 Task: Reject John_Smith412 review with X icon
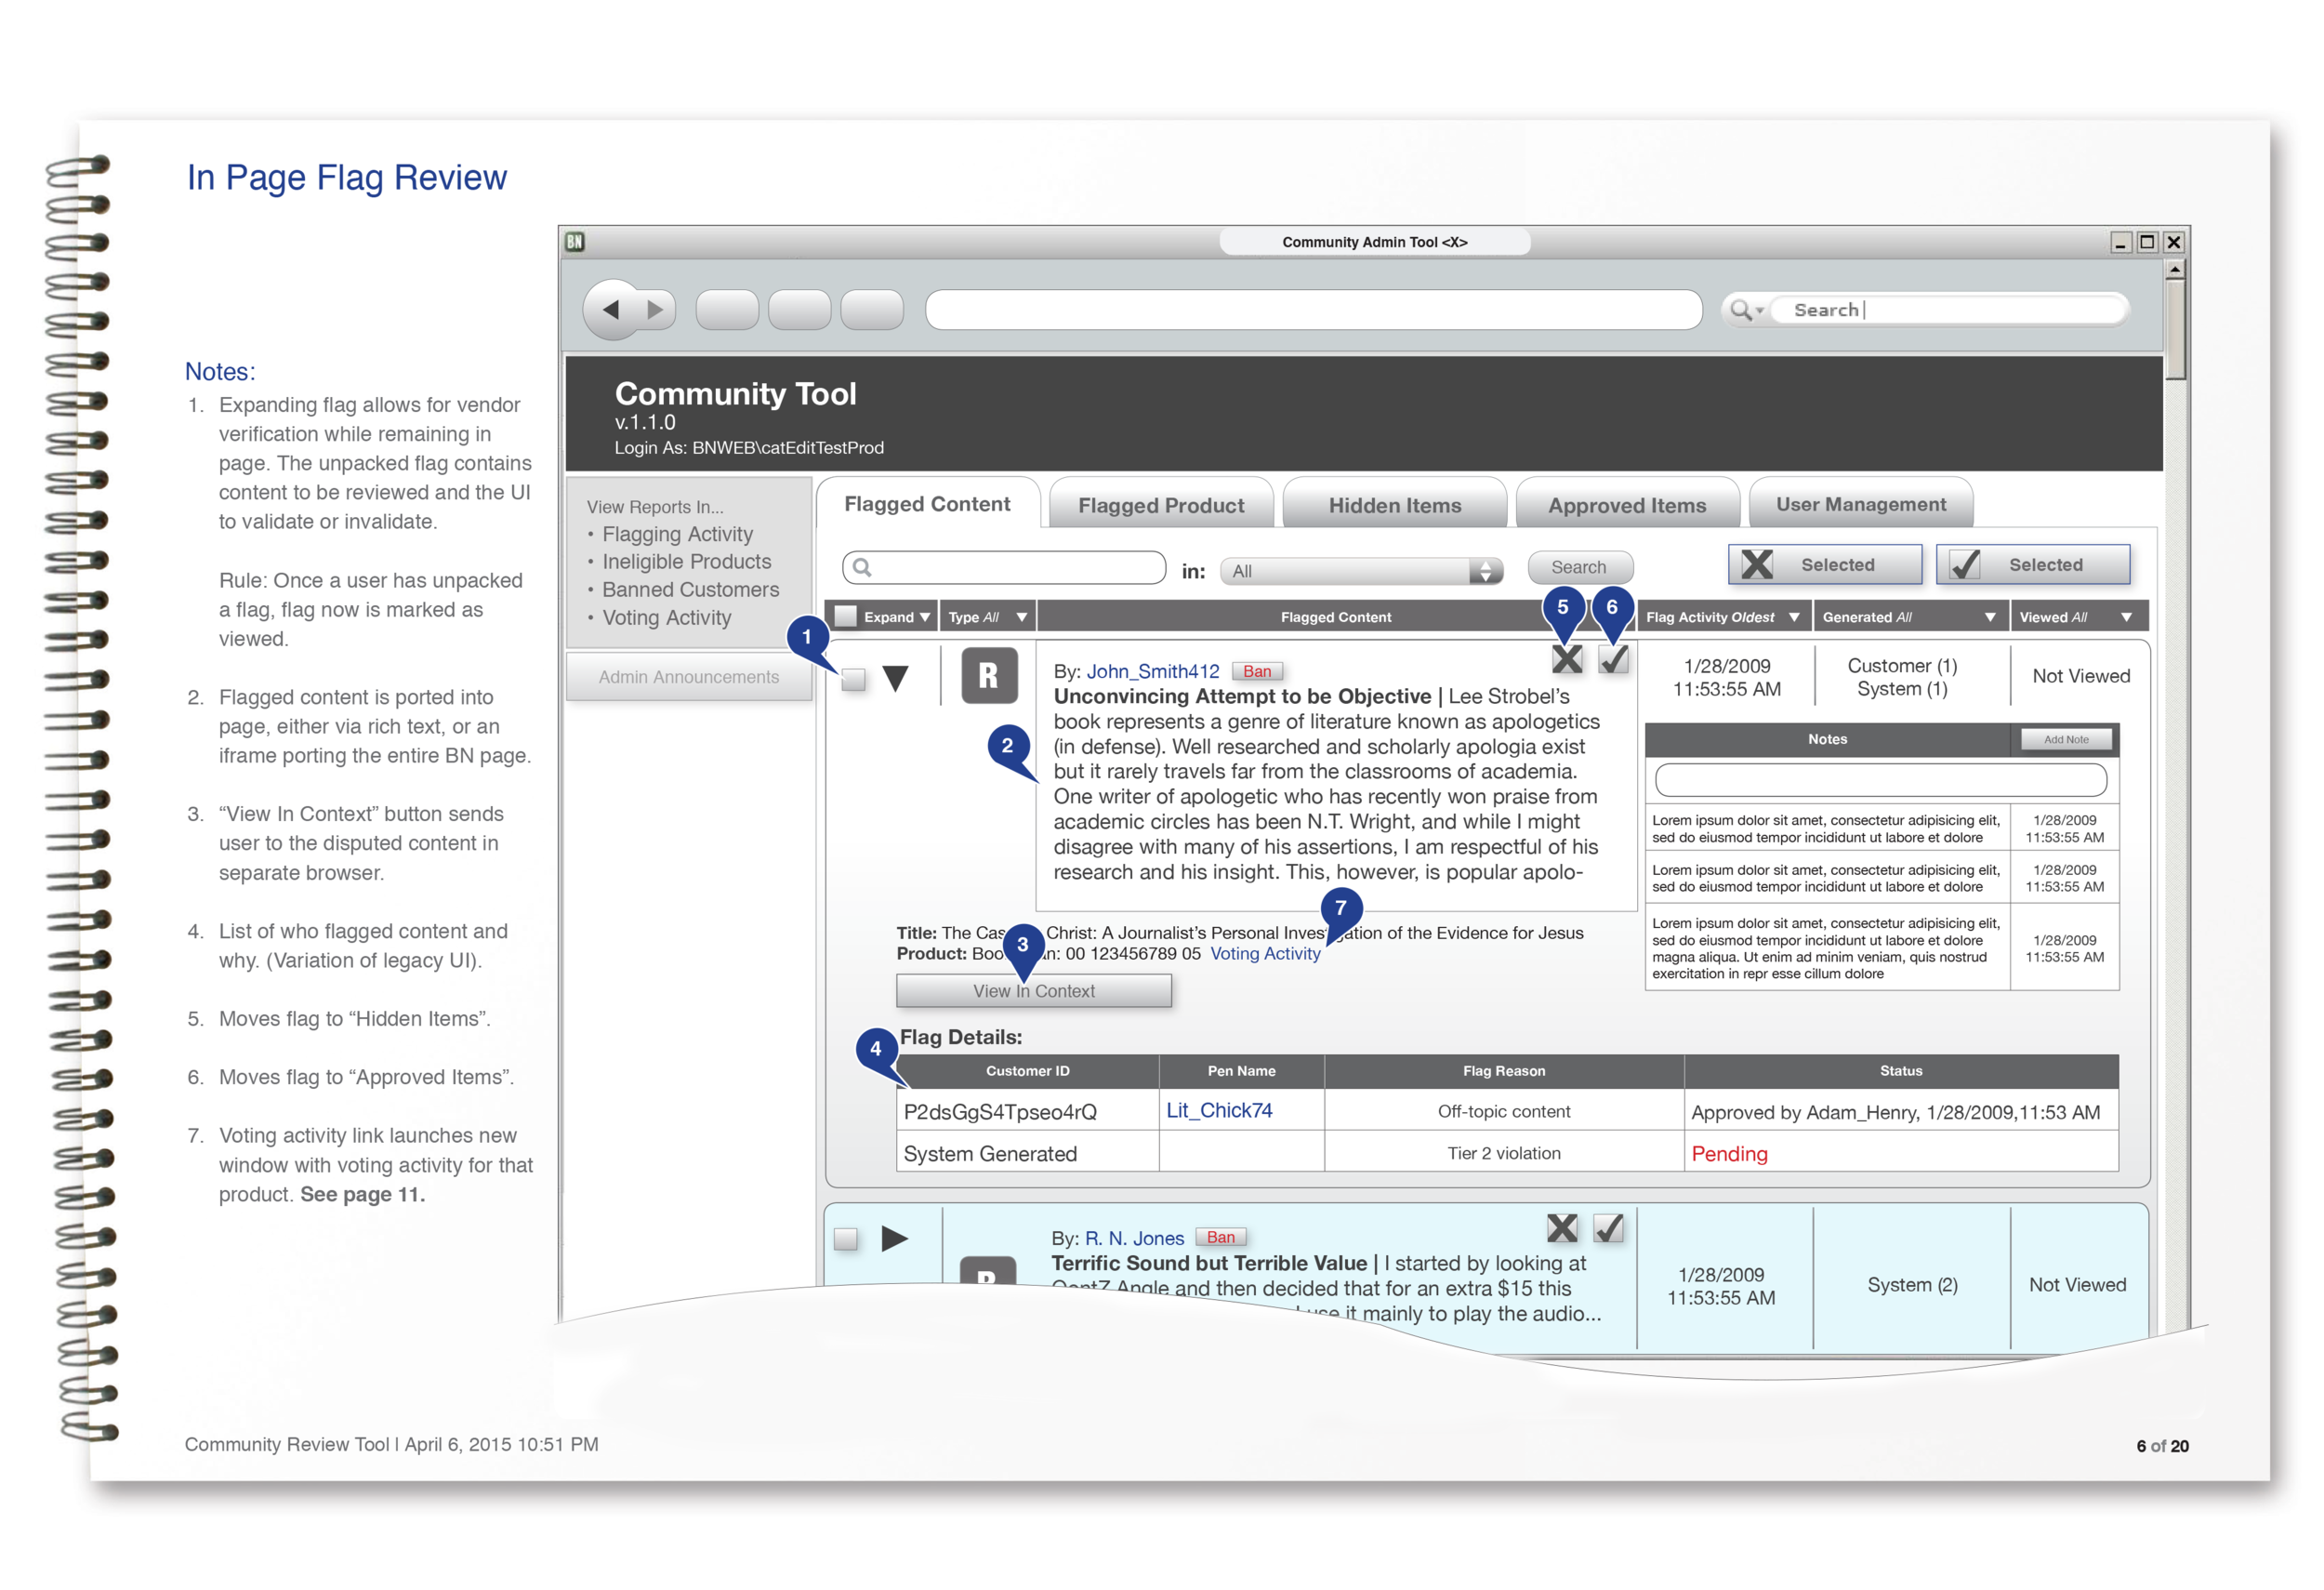coord(1566,659)
